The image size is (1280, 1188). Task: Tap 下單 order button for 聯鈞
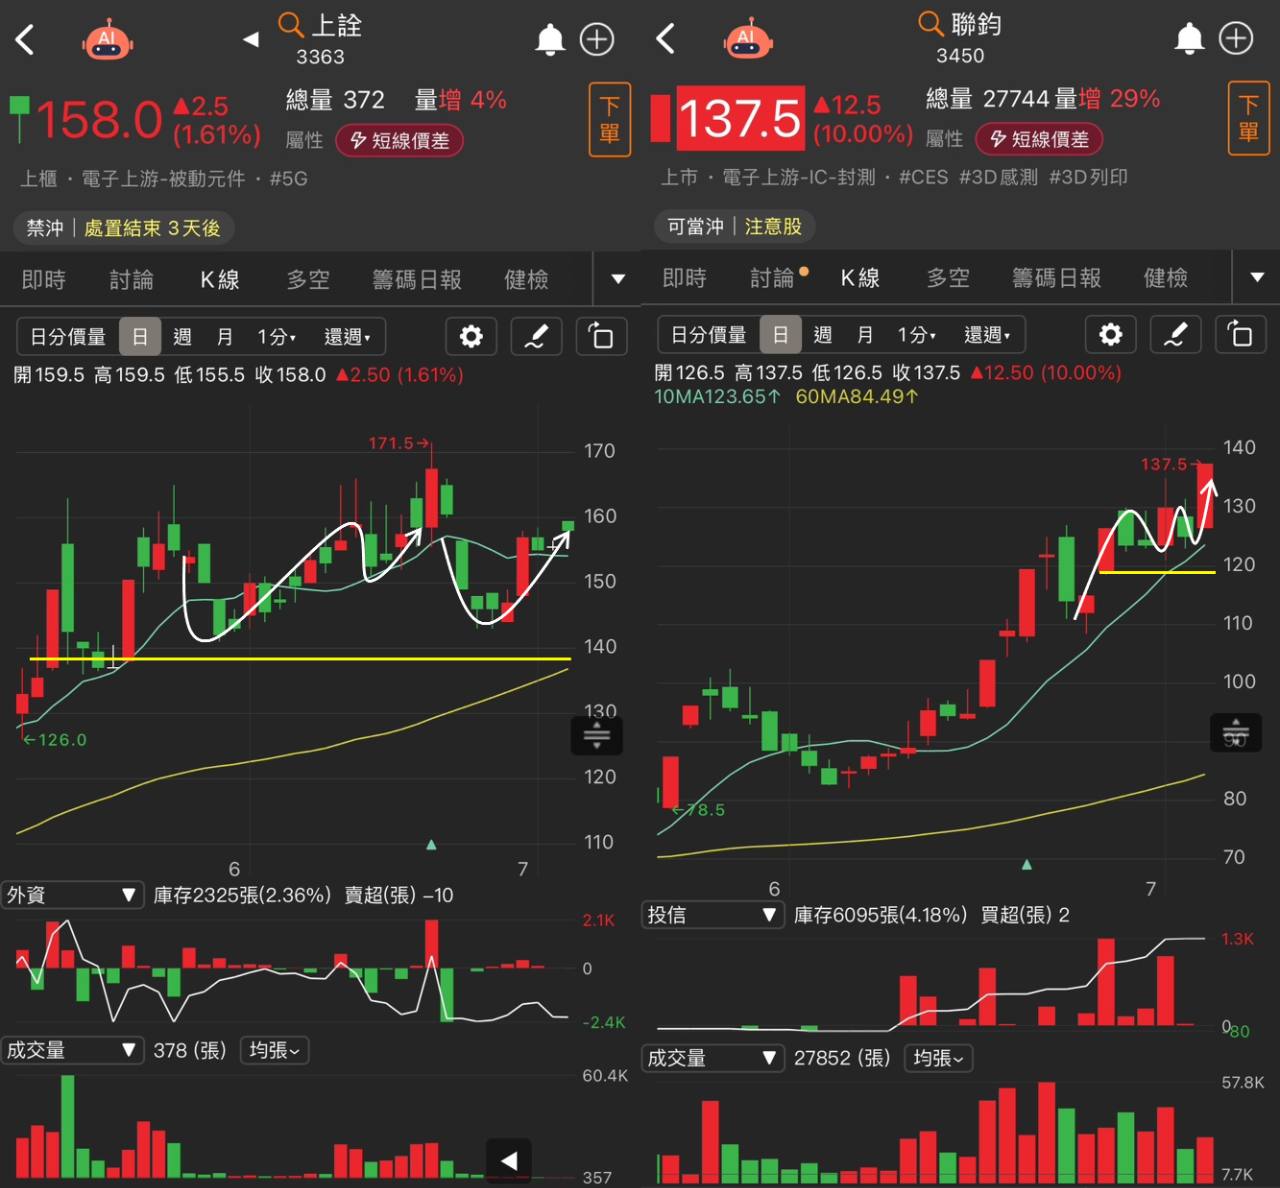click(x=1249, y=118)
